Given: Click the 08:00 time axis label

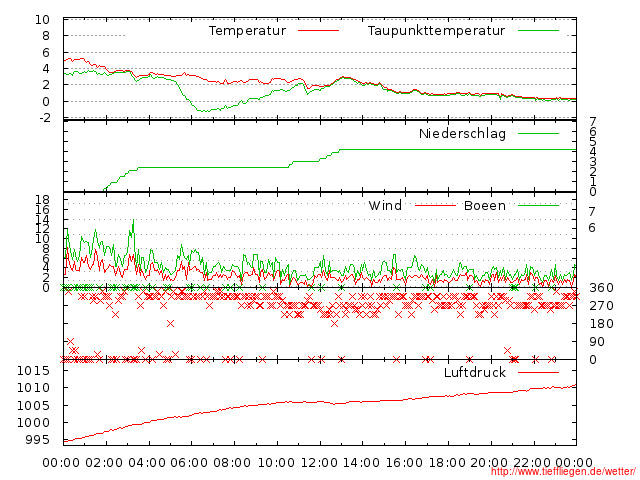Looking at the screenshot, I should [x=232, y=463].
